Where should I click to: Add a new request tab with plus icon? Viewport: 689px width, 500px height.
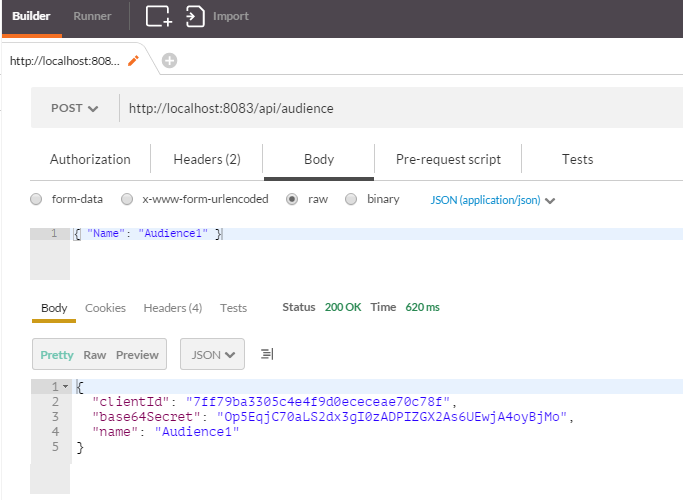169,61
